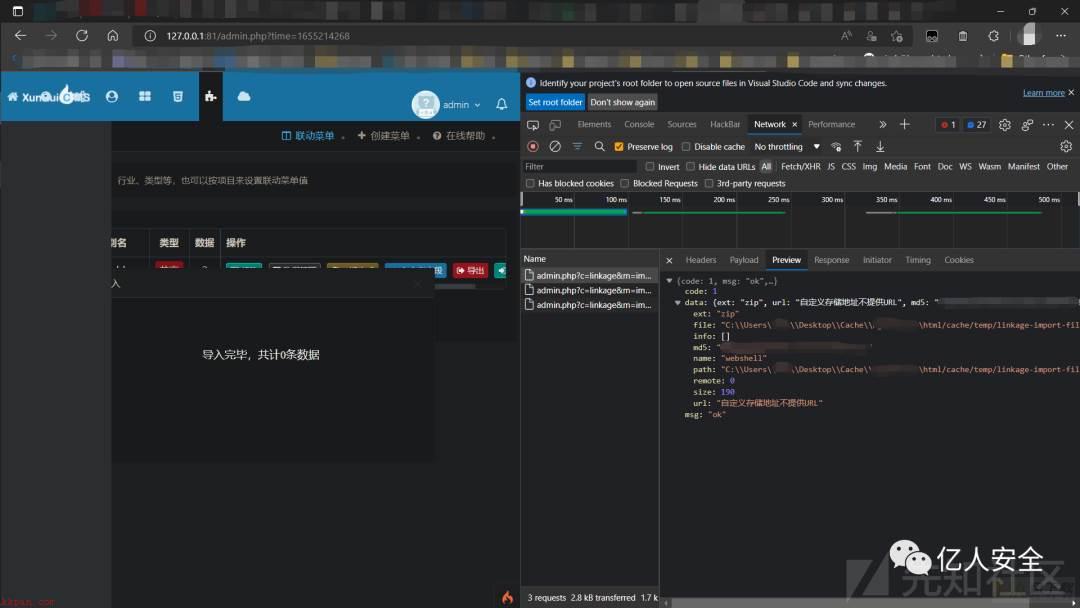Close the request details pane X
Image resolution: width=1080 pixels, height=608 pixels.
669,260
